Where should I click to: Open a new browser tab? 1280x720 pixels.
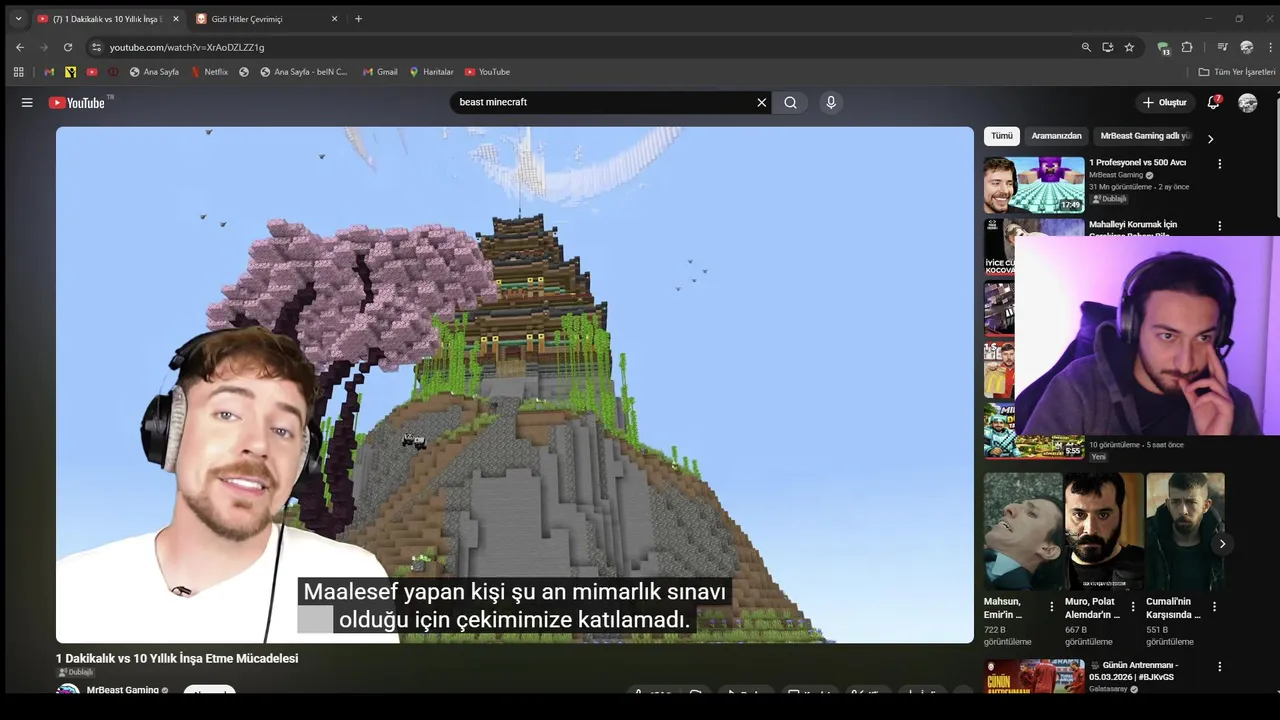tap(358, 19)
